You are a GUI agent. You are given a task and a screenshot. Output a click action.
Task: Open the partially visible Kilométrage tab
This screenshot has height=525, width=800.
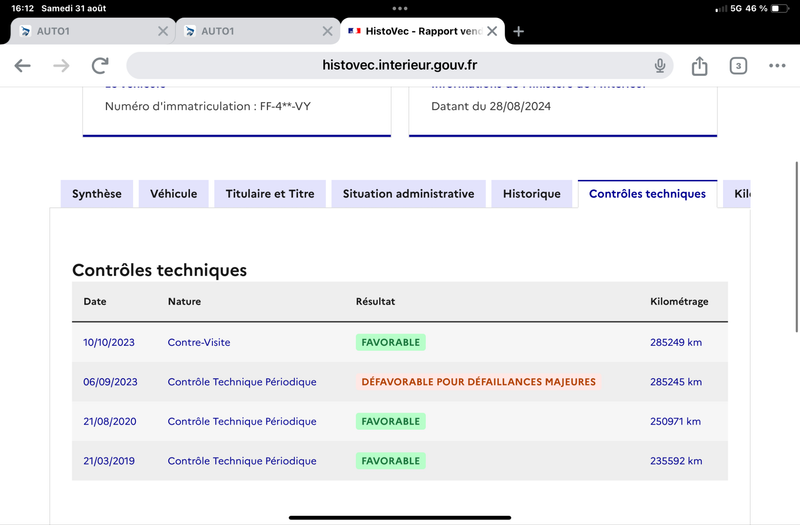737,194
